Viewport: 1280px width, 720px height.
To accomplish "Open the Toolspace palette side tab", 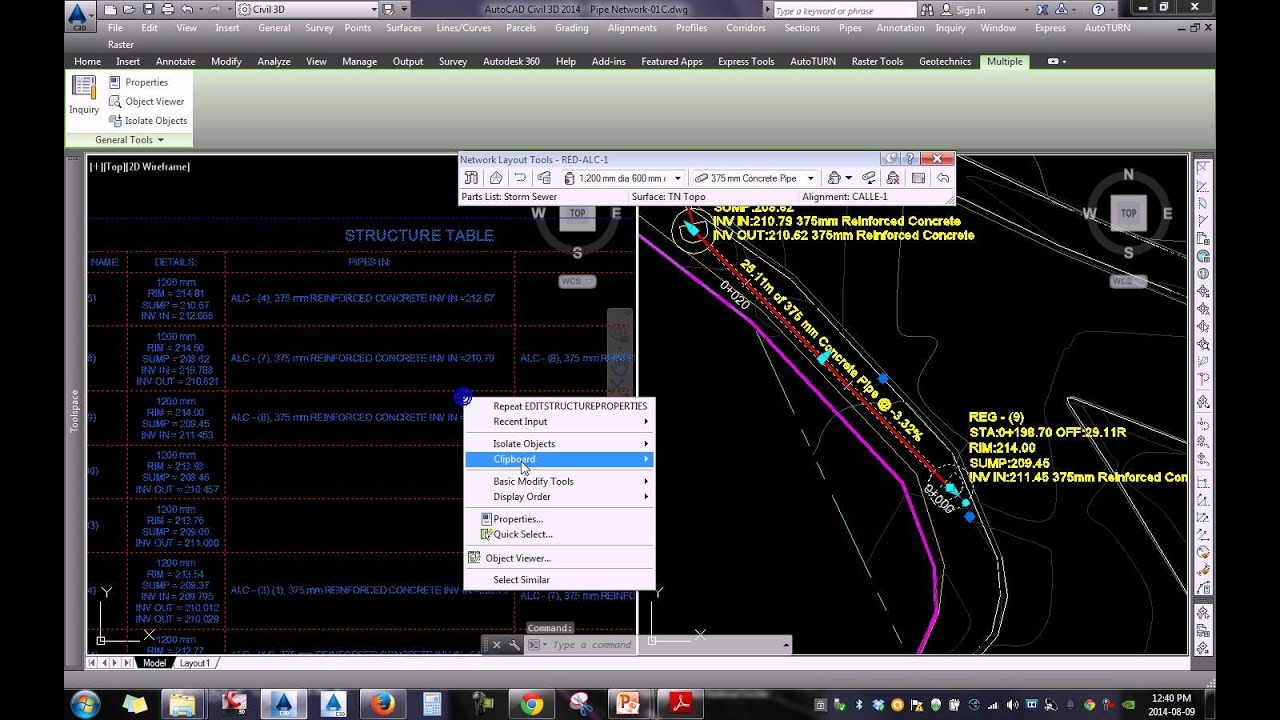I will [x=74, y=411].
